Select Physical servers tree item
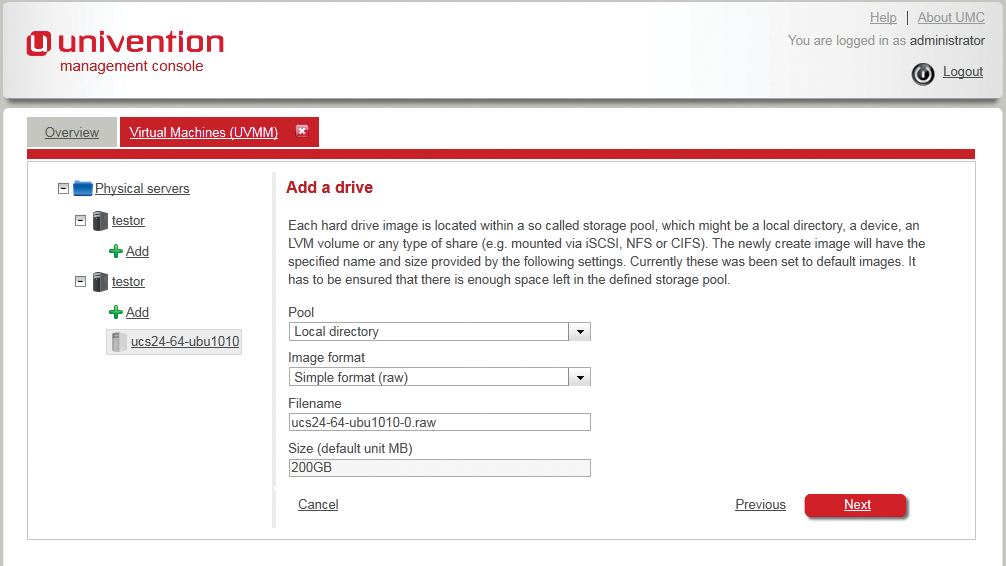Screen dimensions: 1006x566 click(x=142, y=189)
